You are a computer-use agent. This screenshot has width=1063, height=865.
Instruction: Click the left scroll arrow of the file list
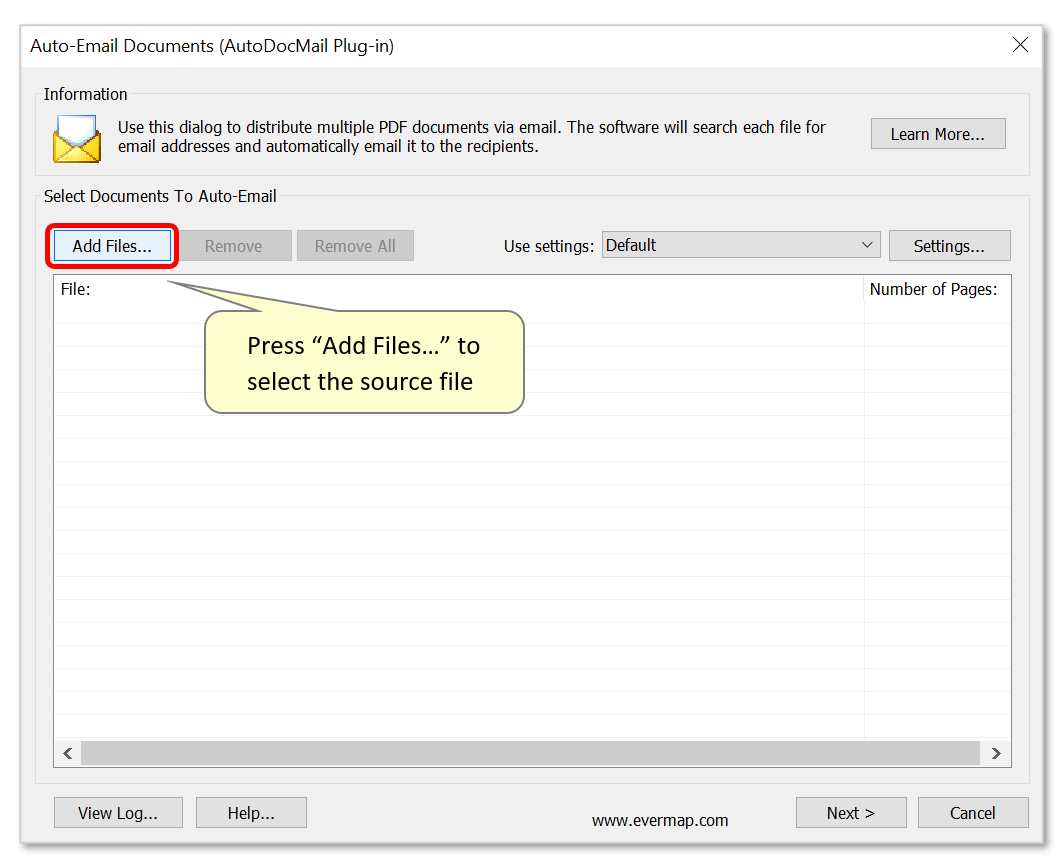click(67, 753)
